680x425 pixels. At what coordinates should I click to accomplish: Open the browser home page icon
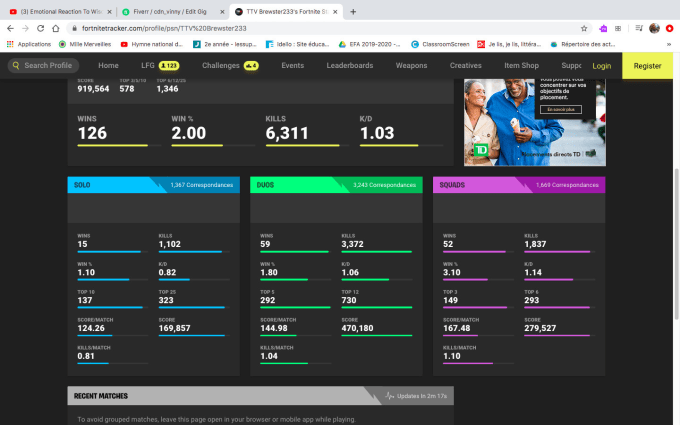tap(56, 28)
